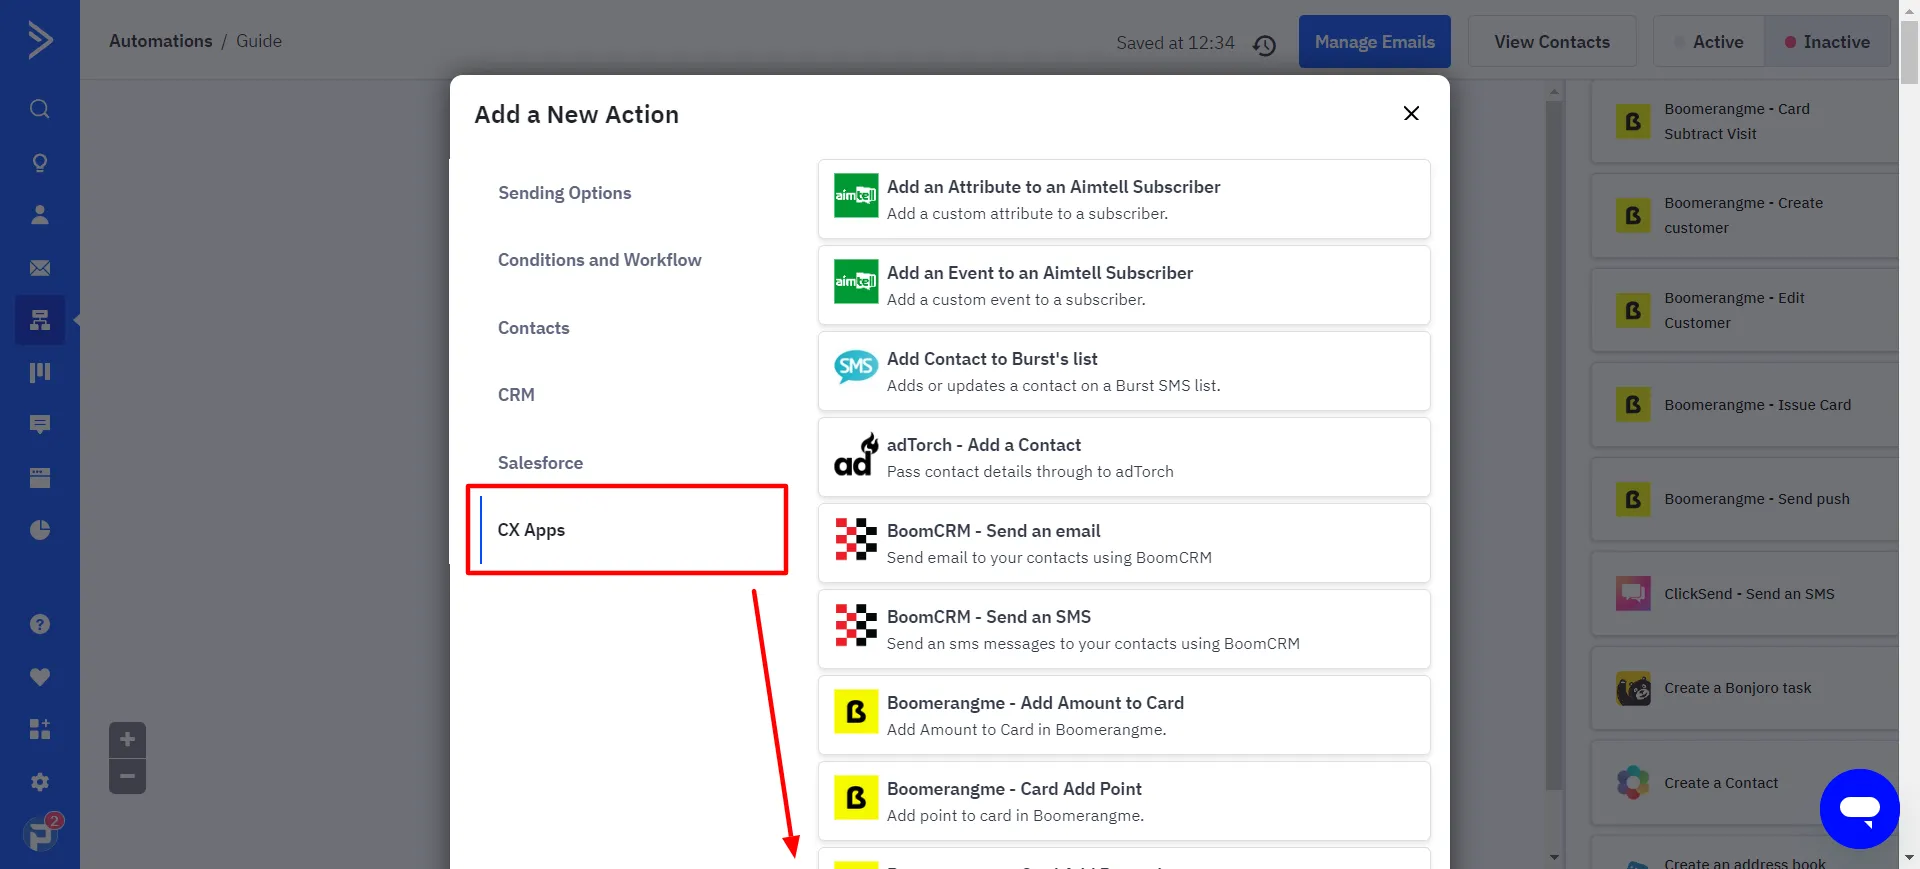This screenshot has height=869, width=1920.
Task: Select Boomerangme - Edit Customer in the right panel
Action: (1745, 310)
